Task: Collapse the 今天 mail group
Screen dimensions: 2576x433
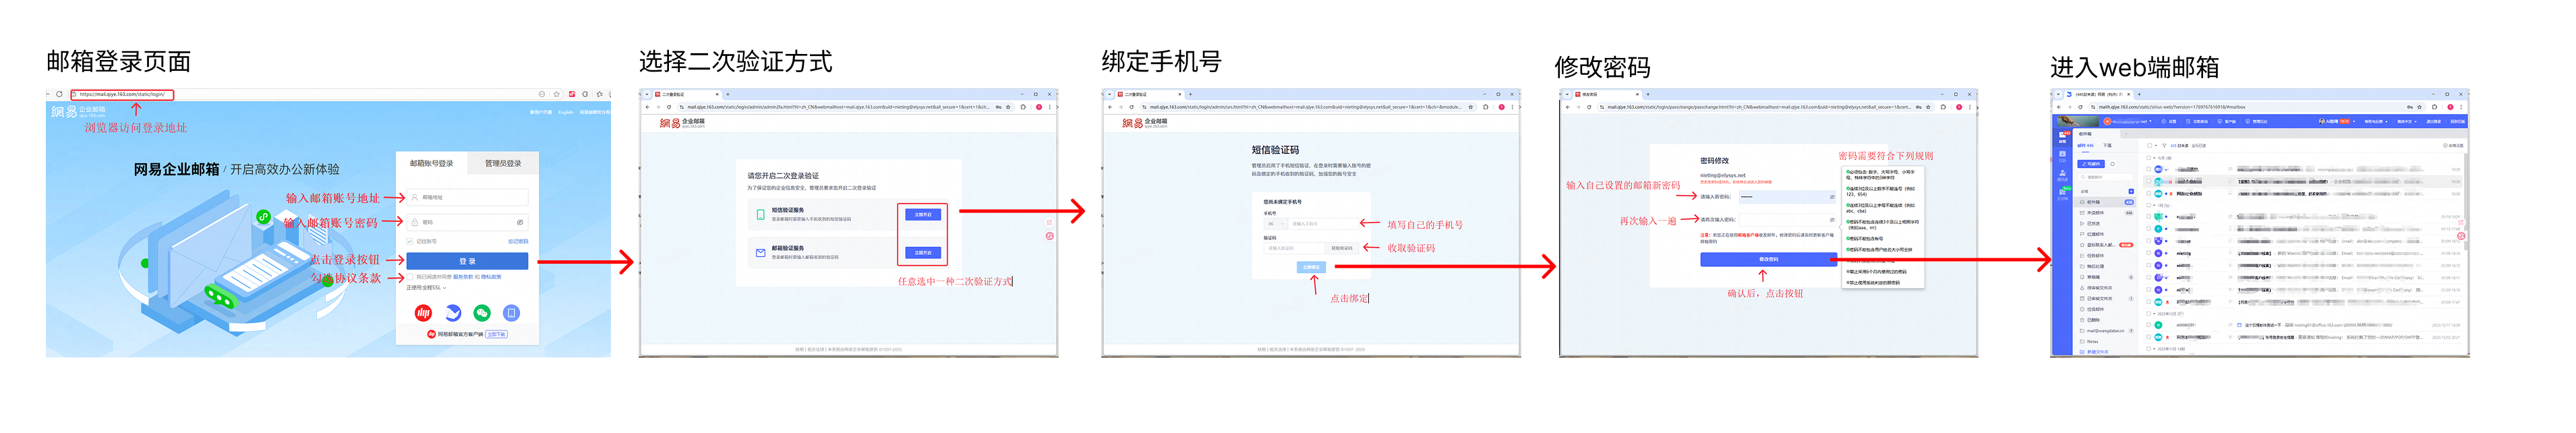Action: point(2155,158)
